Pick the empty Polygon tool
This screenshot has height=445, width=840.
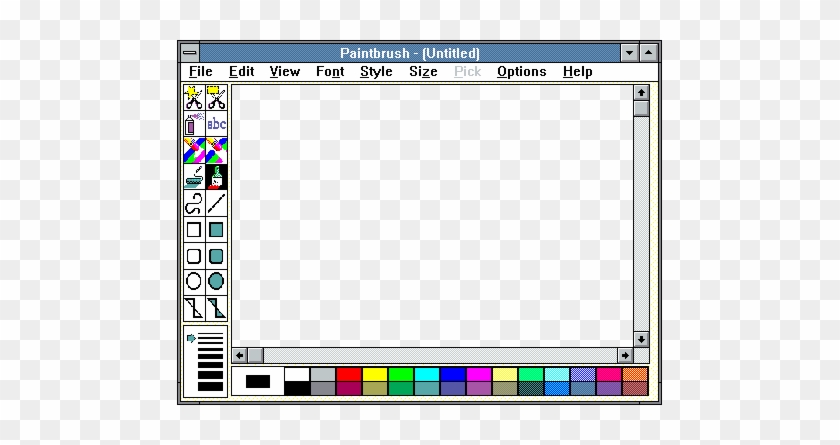[194, 308]
